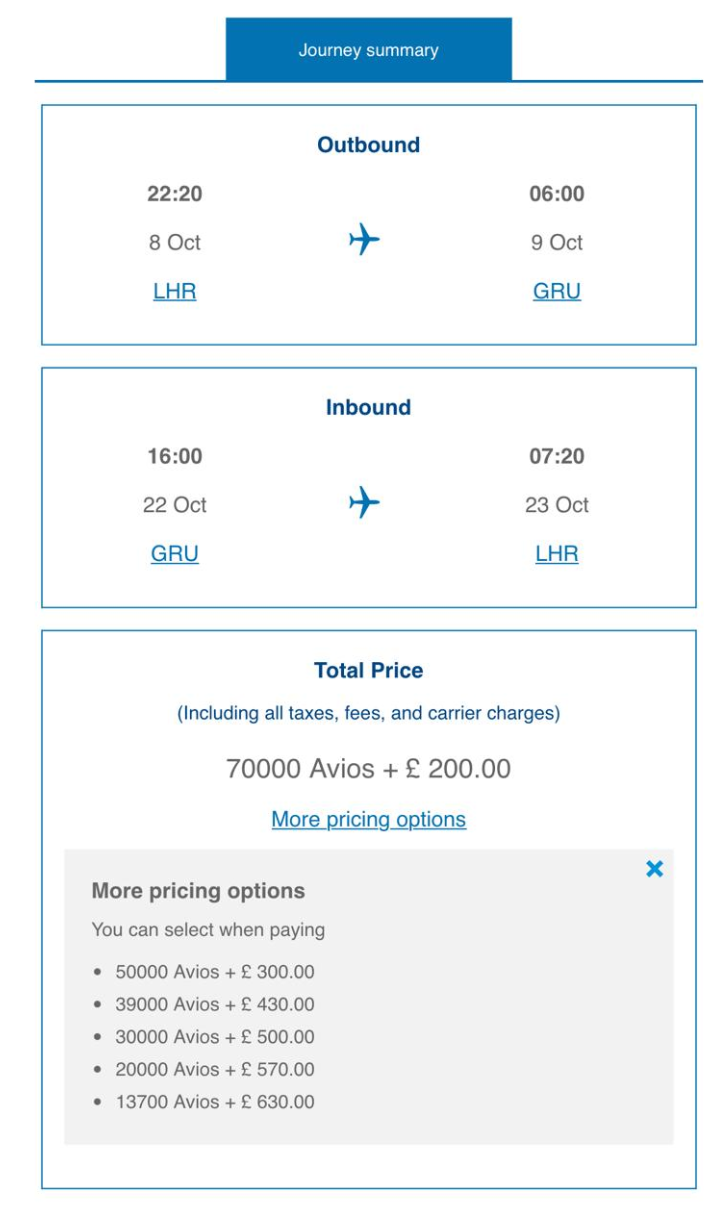This screenshot has width=724, height=1218.
Task: Open LHR arrival airport link under Inbound
Action: [557, 554]
